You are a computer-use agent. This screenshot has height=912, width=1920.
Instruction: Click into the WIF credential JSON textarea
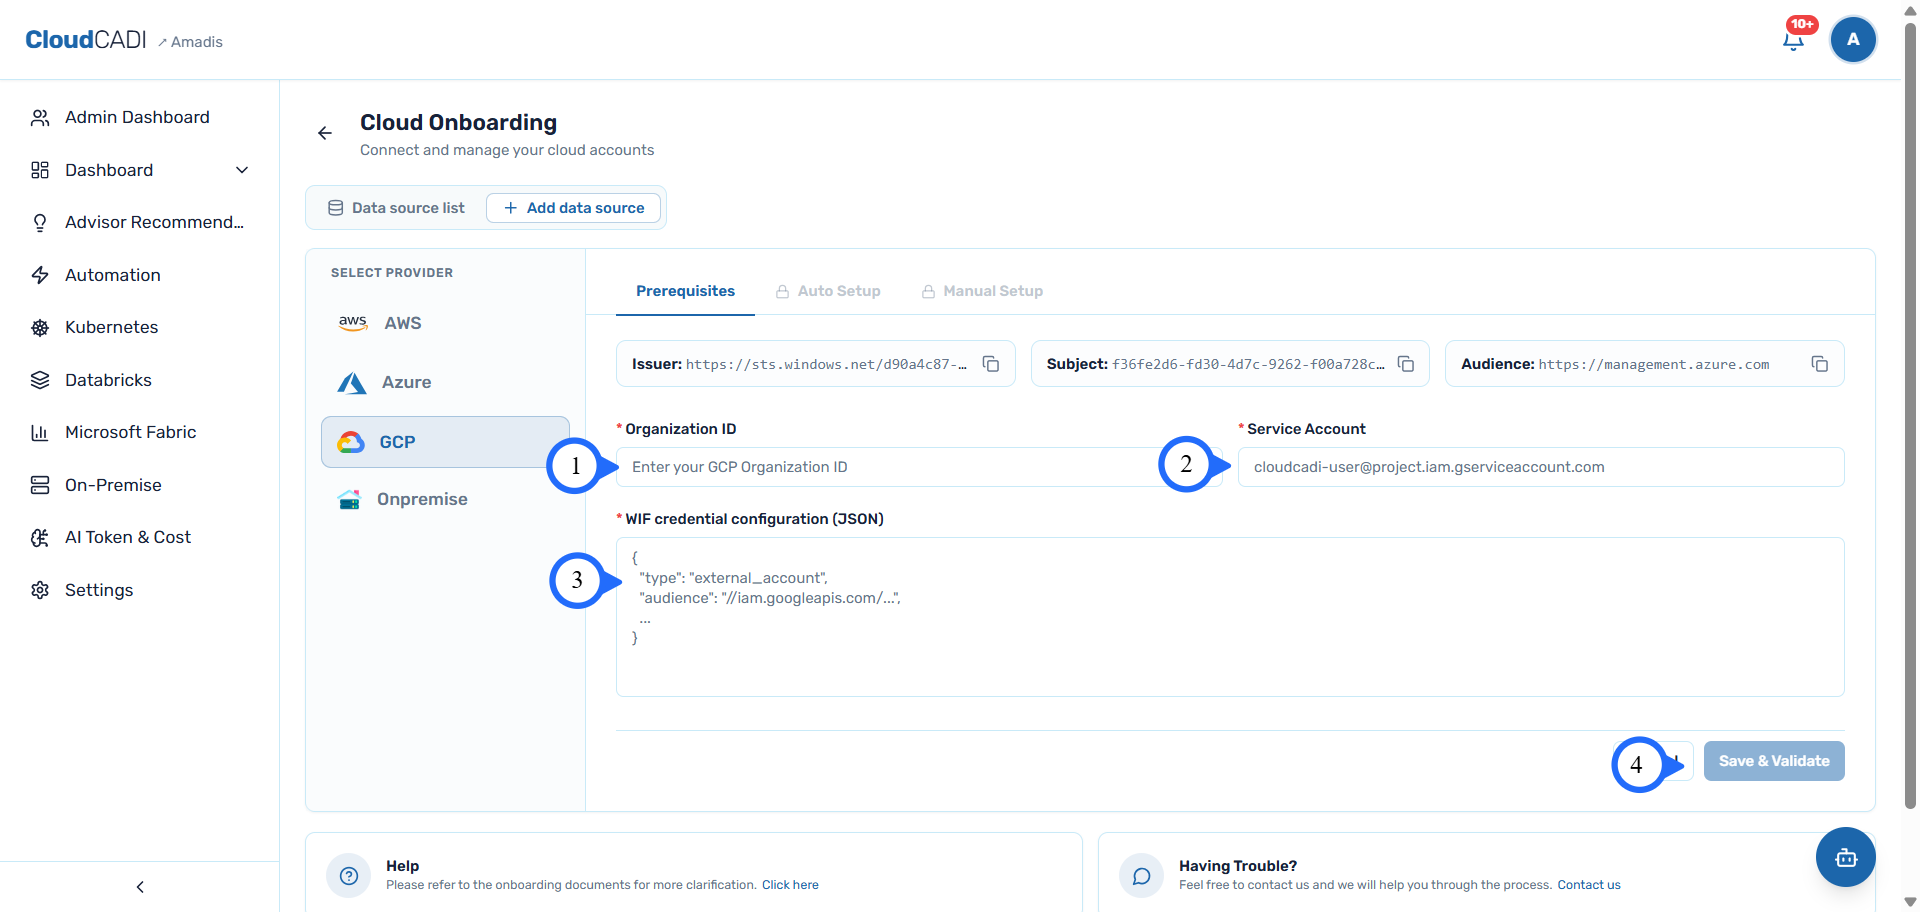(x=1230, y=617)
